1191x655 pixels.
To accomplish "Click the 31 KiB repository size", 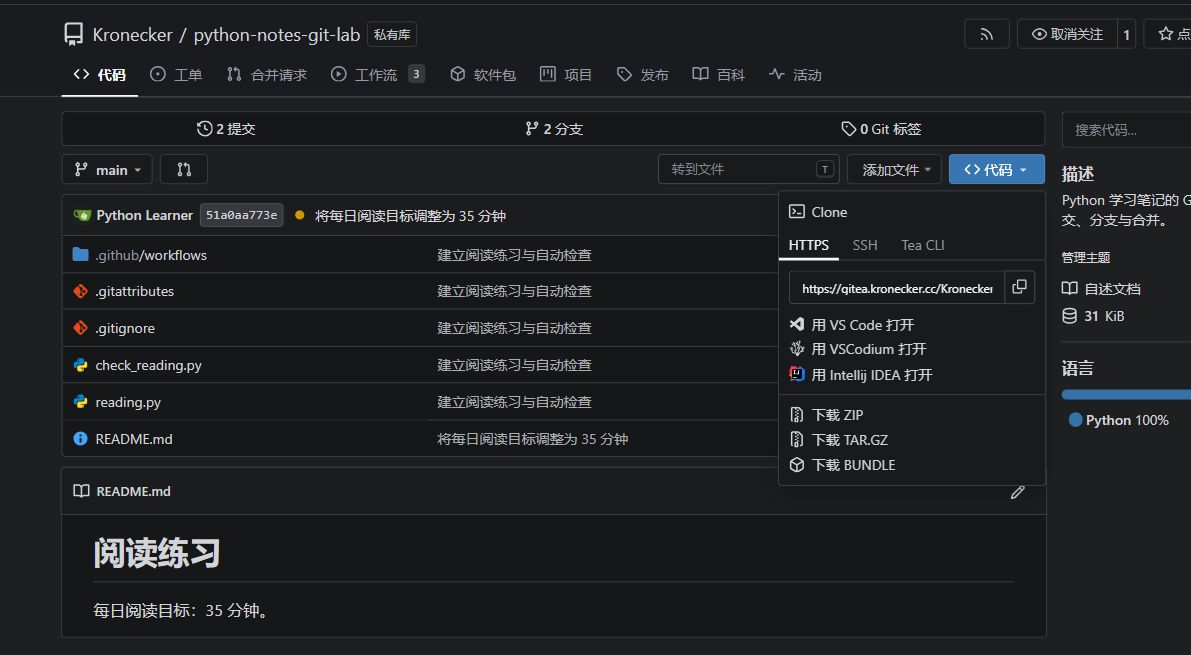I will (x=1093, y=316).
